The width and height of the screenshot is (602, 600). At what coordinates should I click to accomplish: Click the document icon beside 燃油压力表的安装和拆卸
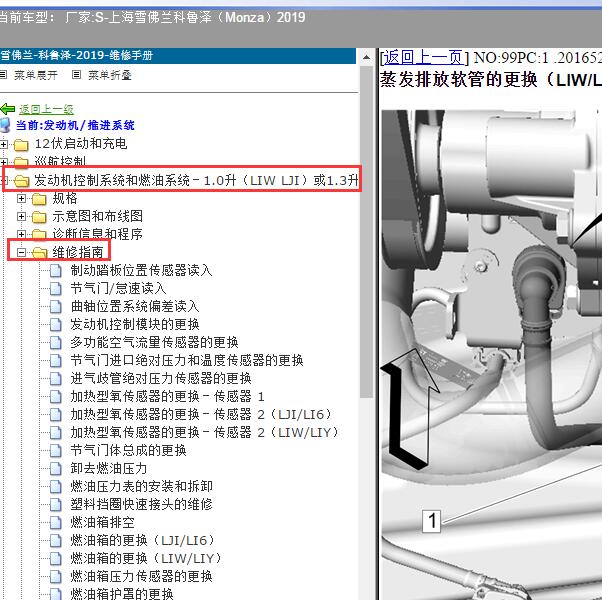[56, 487]
